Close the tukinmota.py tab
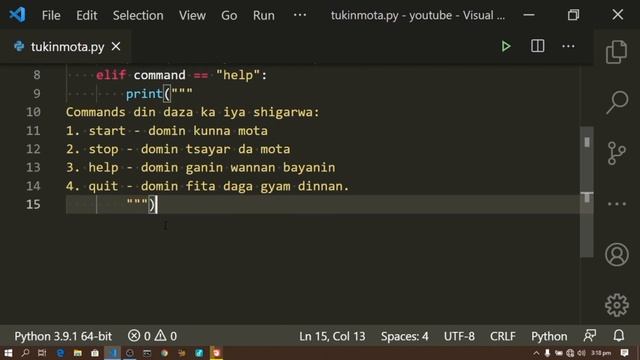The width and height of the screenshot is (640, 360). click(x=116, y=47)
